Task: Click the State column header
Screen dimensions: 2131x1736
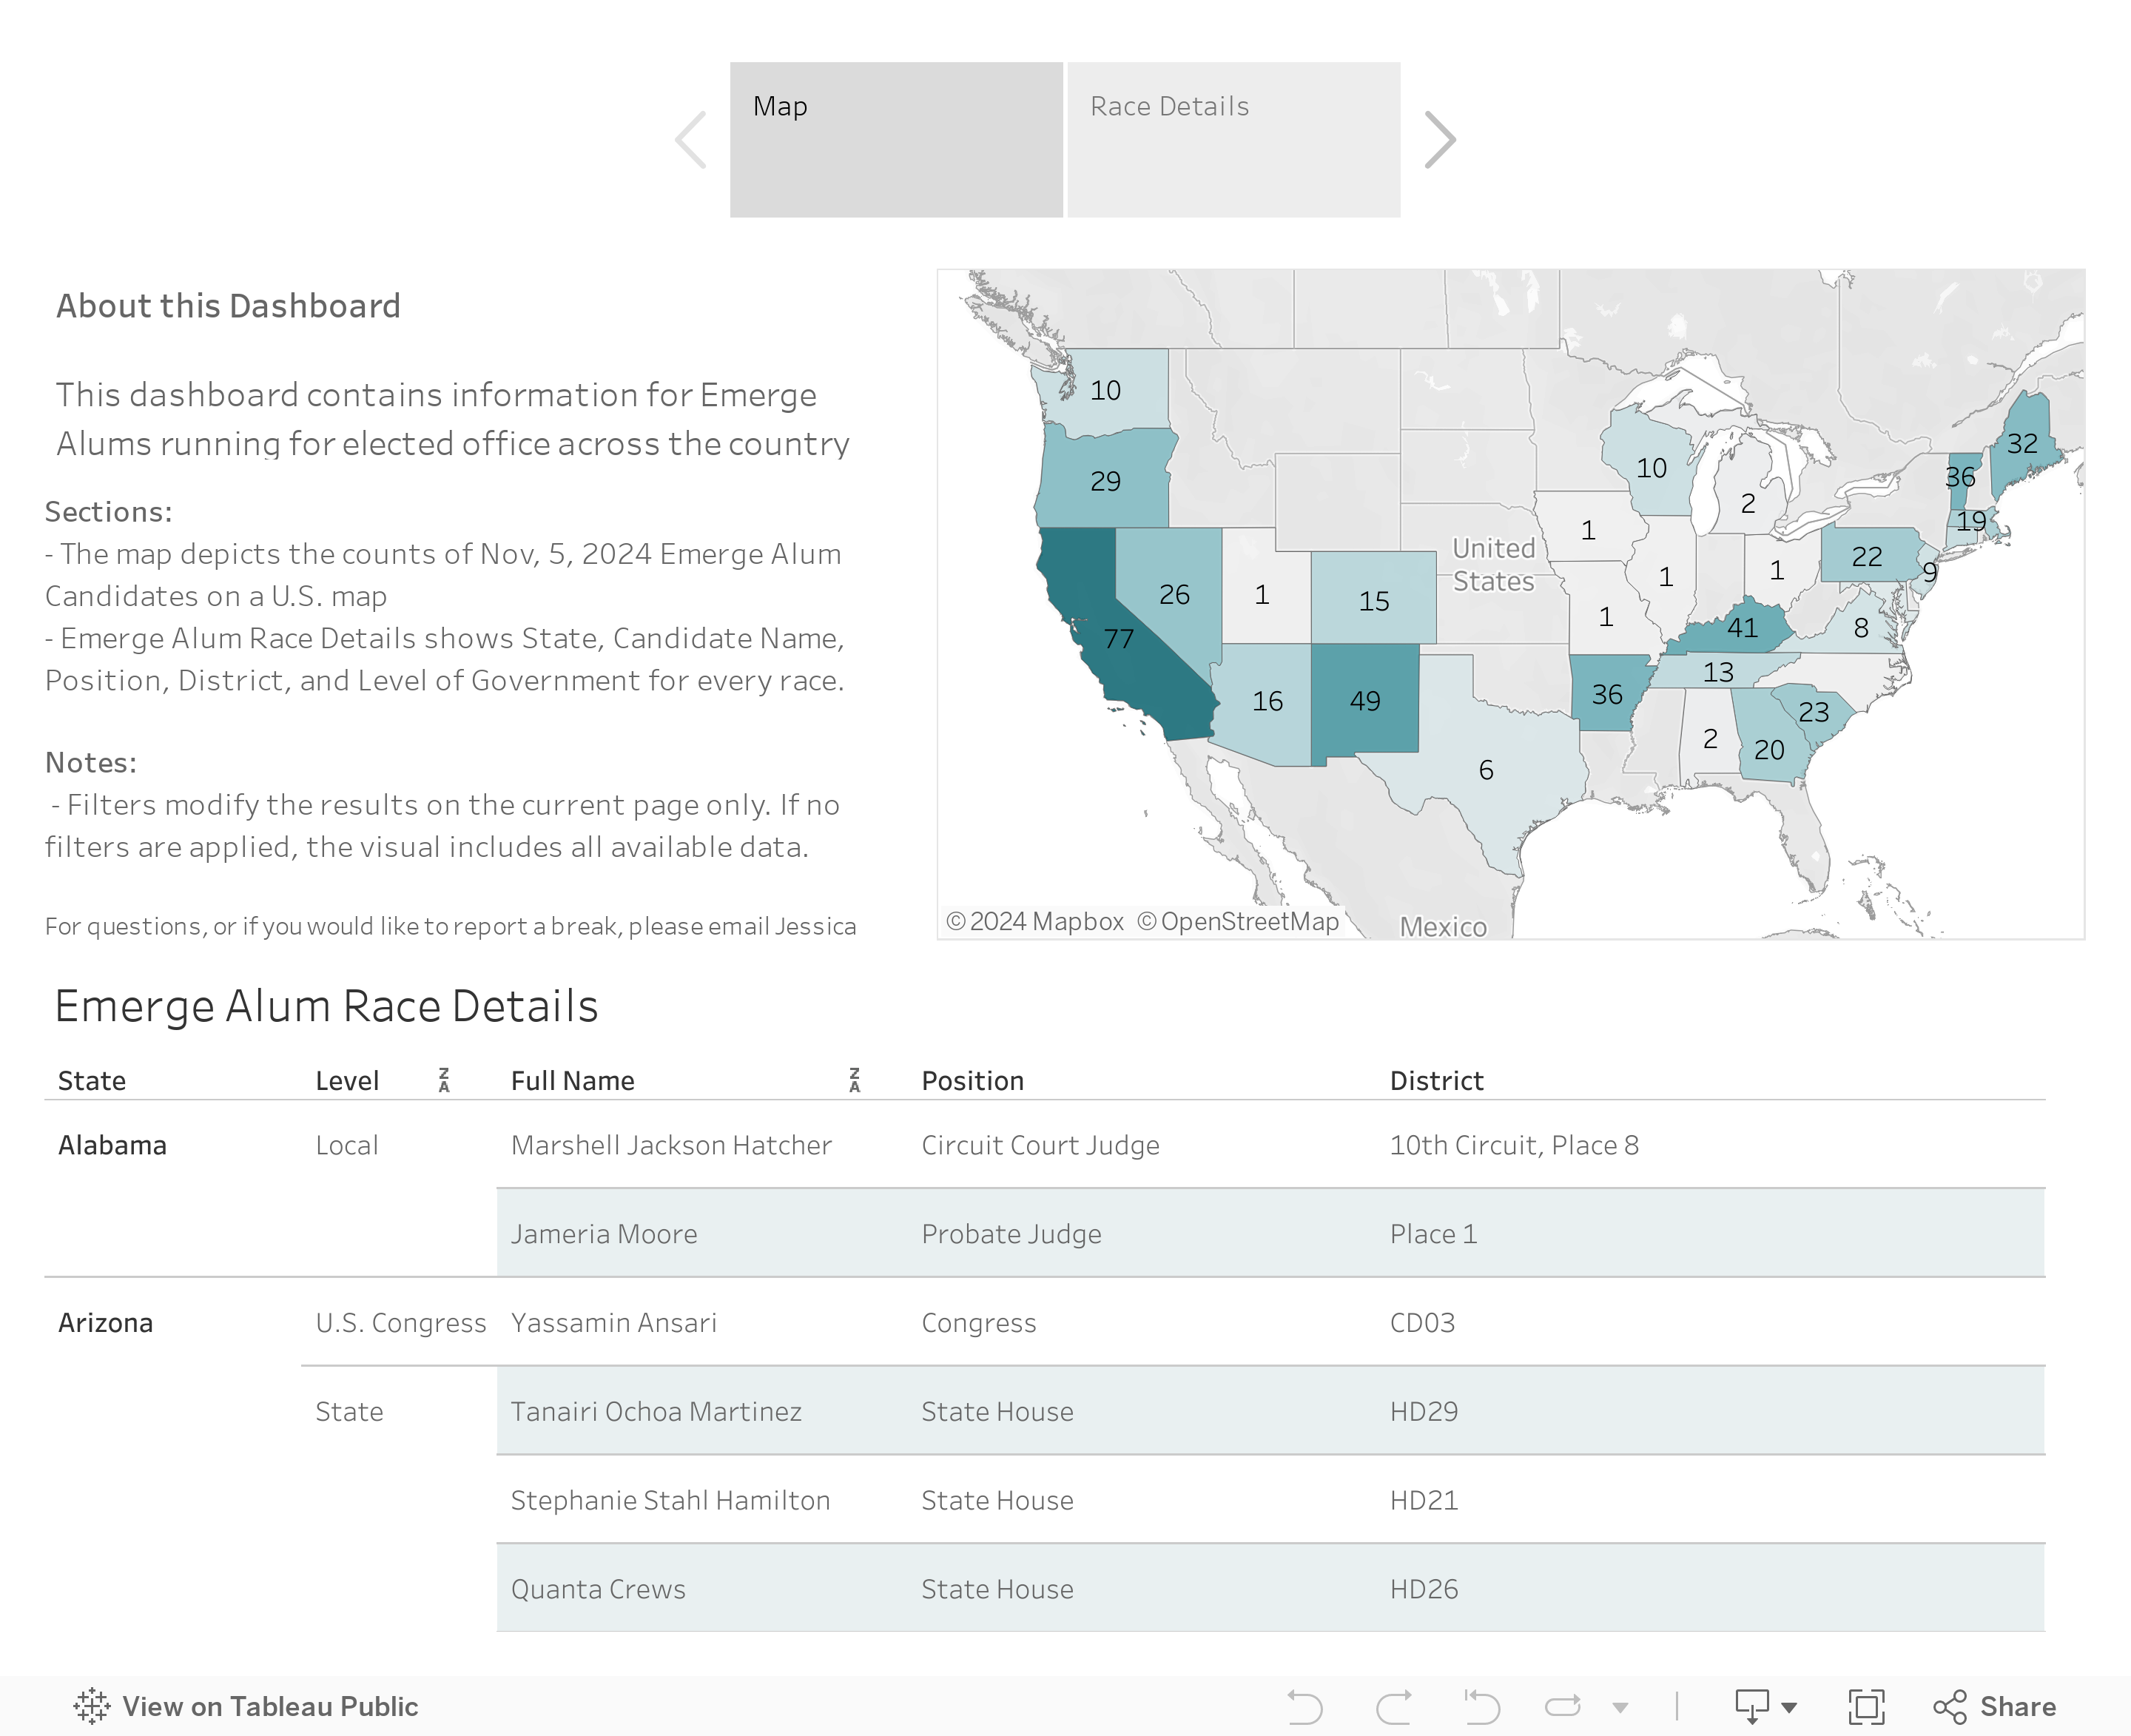Action: tap(92, 1080)
